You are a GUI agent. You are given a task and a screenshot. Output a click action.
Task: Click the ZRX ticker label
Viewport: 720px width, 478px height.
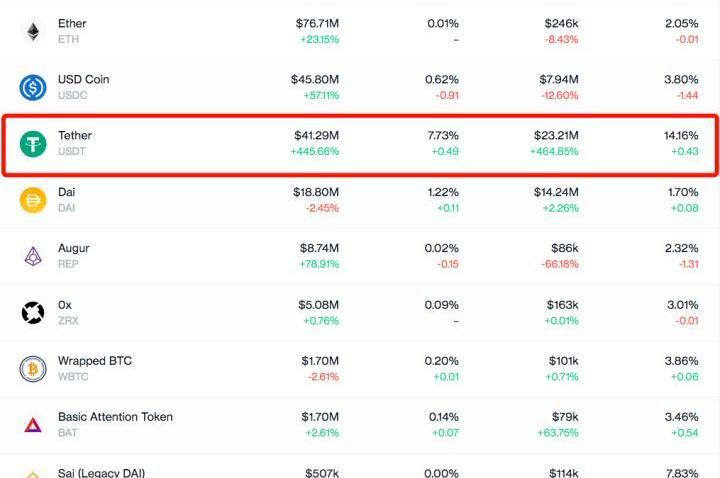(68, 320)
